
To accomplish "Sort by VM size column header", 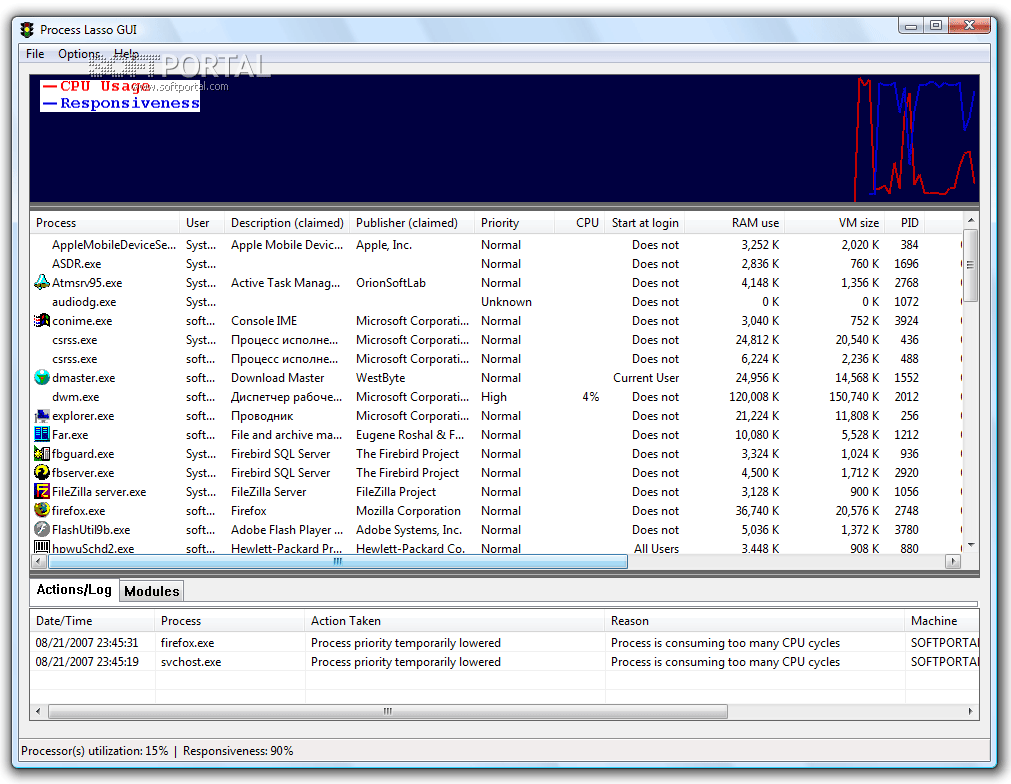I will click(x=834, y=223).
